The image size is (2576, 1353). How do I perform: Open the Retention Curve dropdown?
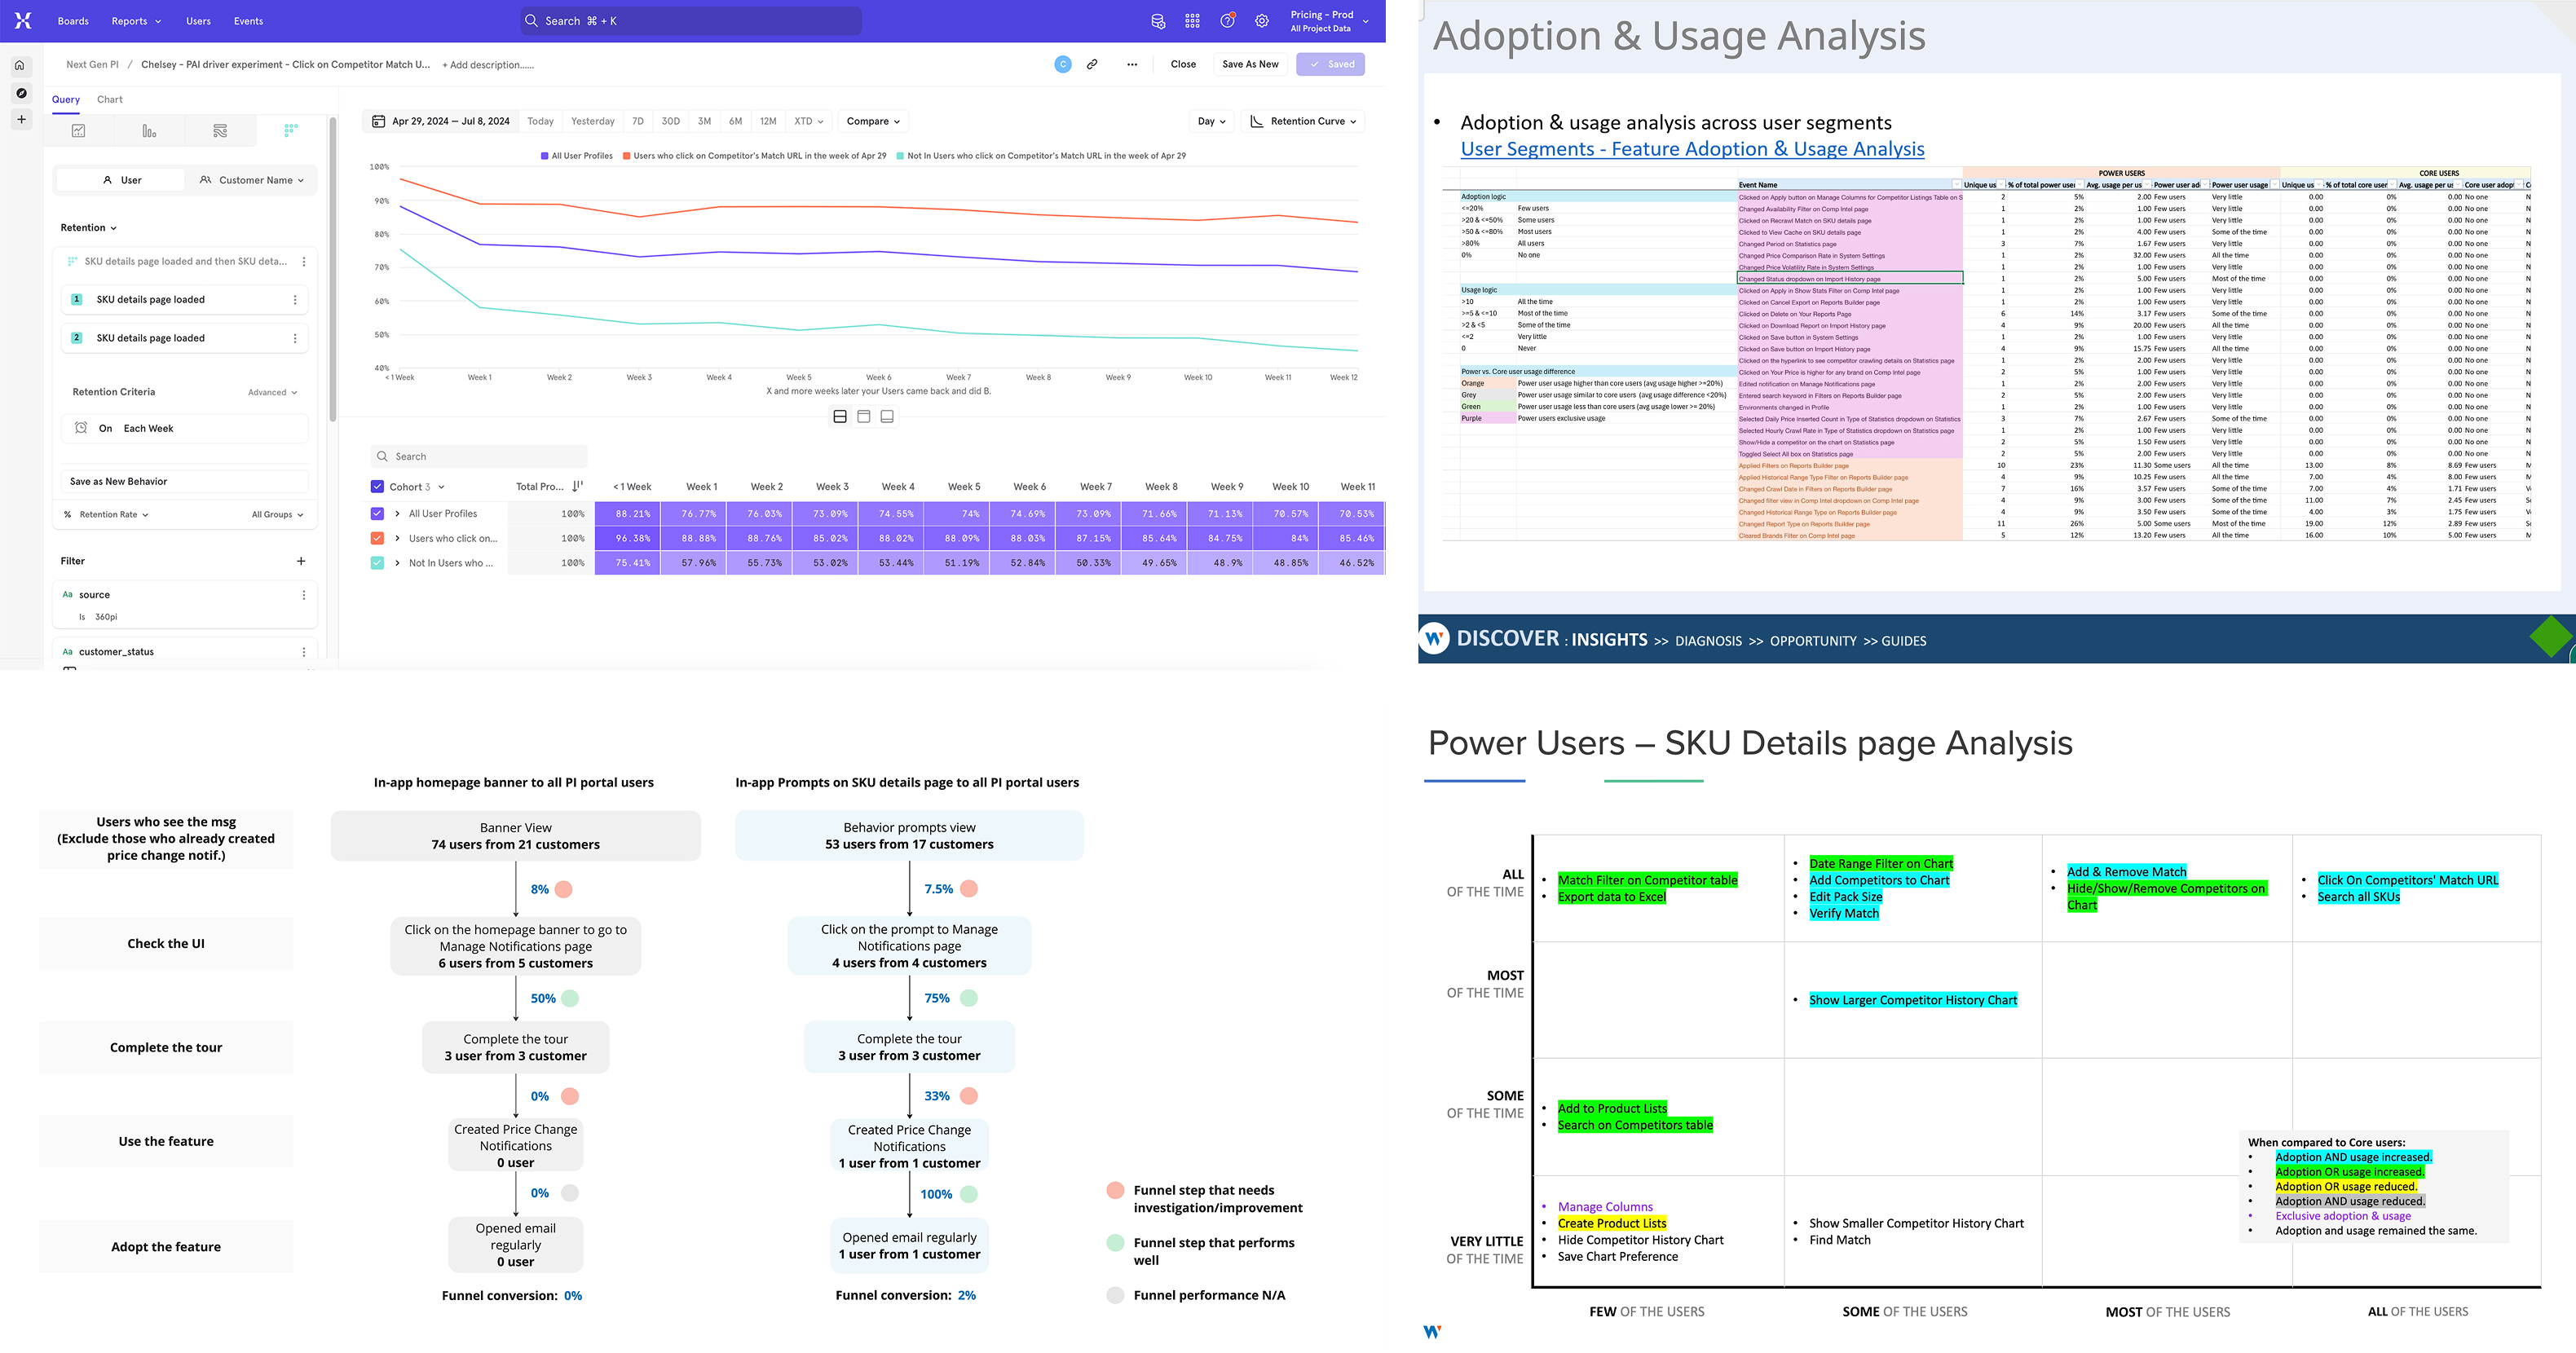click(x=1304, y=121)
